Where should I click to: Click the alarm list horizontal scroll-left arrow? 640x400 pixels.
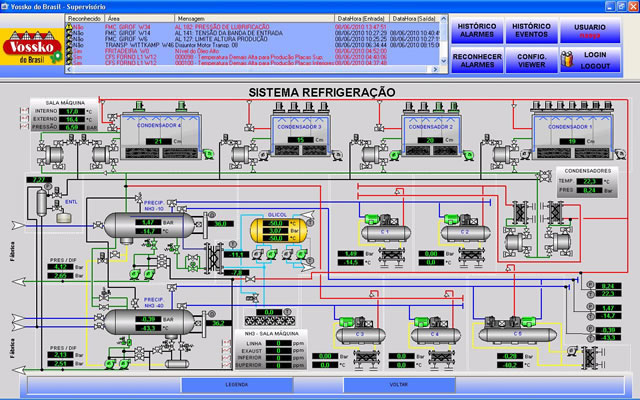69,69
